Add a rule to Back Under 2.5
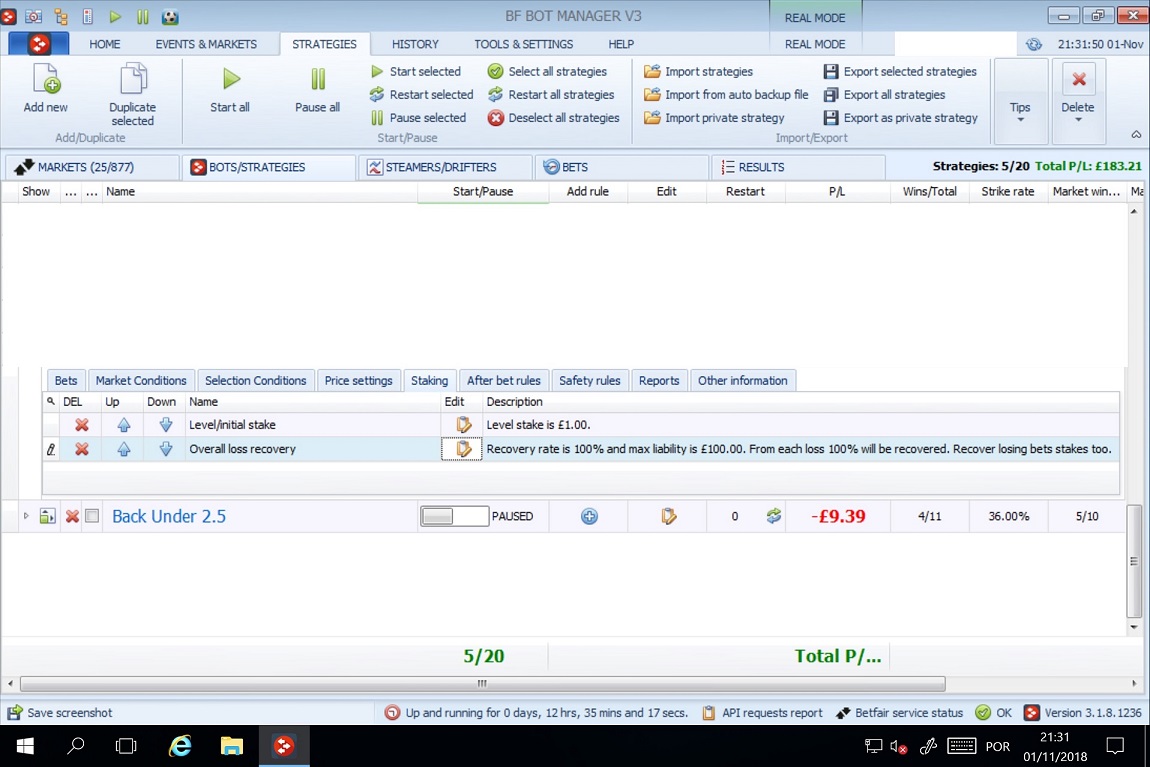This screenshot has height=767, width=1150. [x=589, y=516]
